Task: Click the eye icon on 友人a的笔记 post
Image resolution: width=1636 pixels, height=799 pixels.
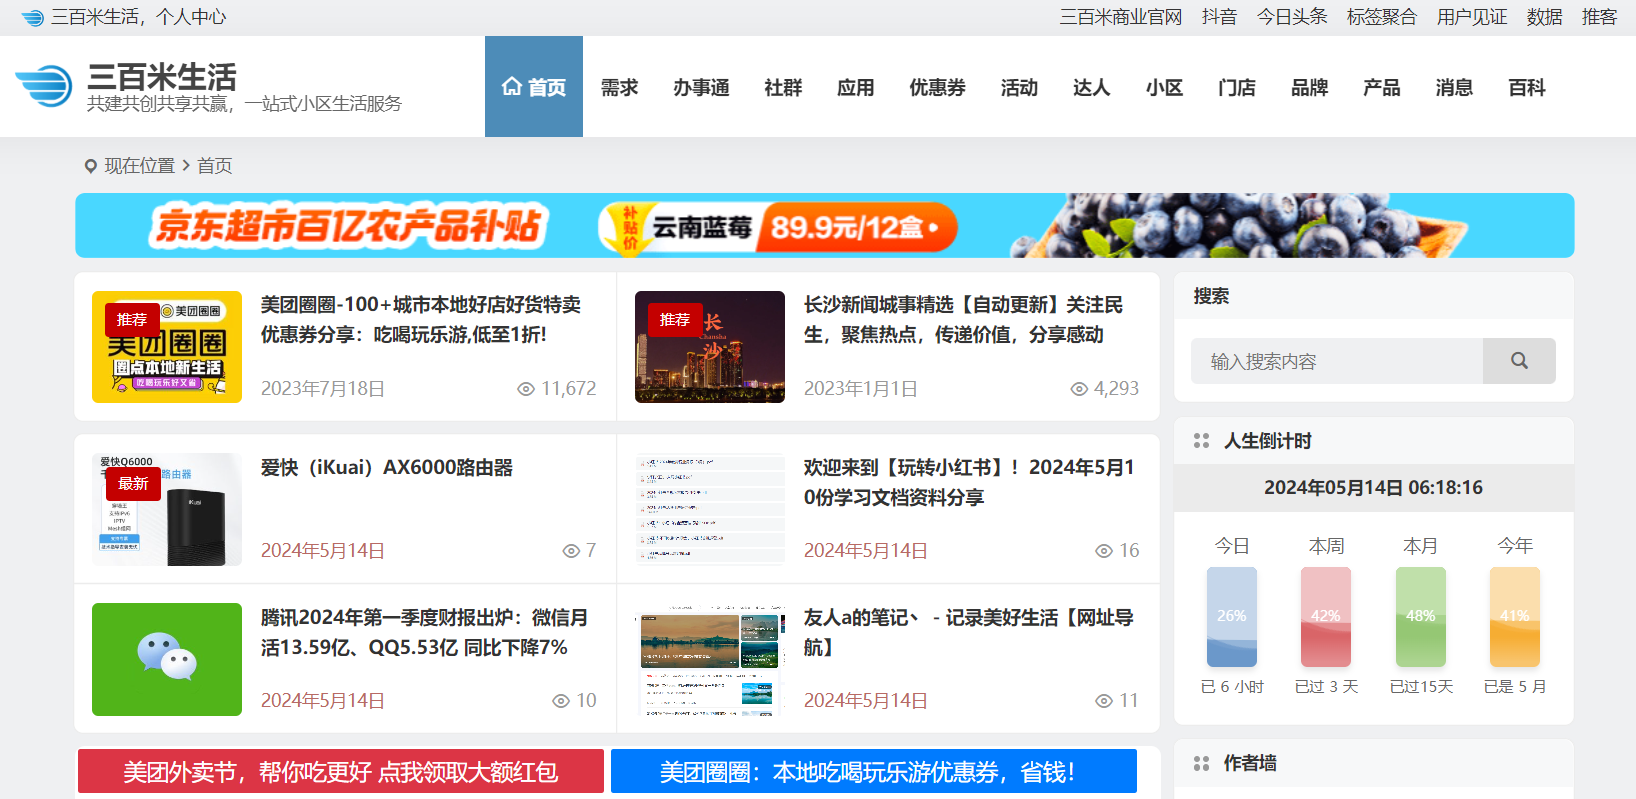Action: click(1104, 701)
